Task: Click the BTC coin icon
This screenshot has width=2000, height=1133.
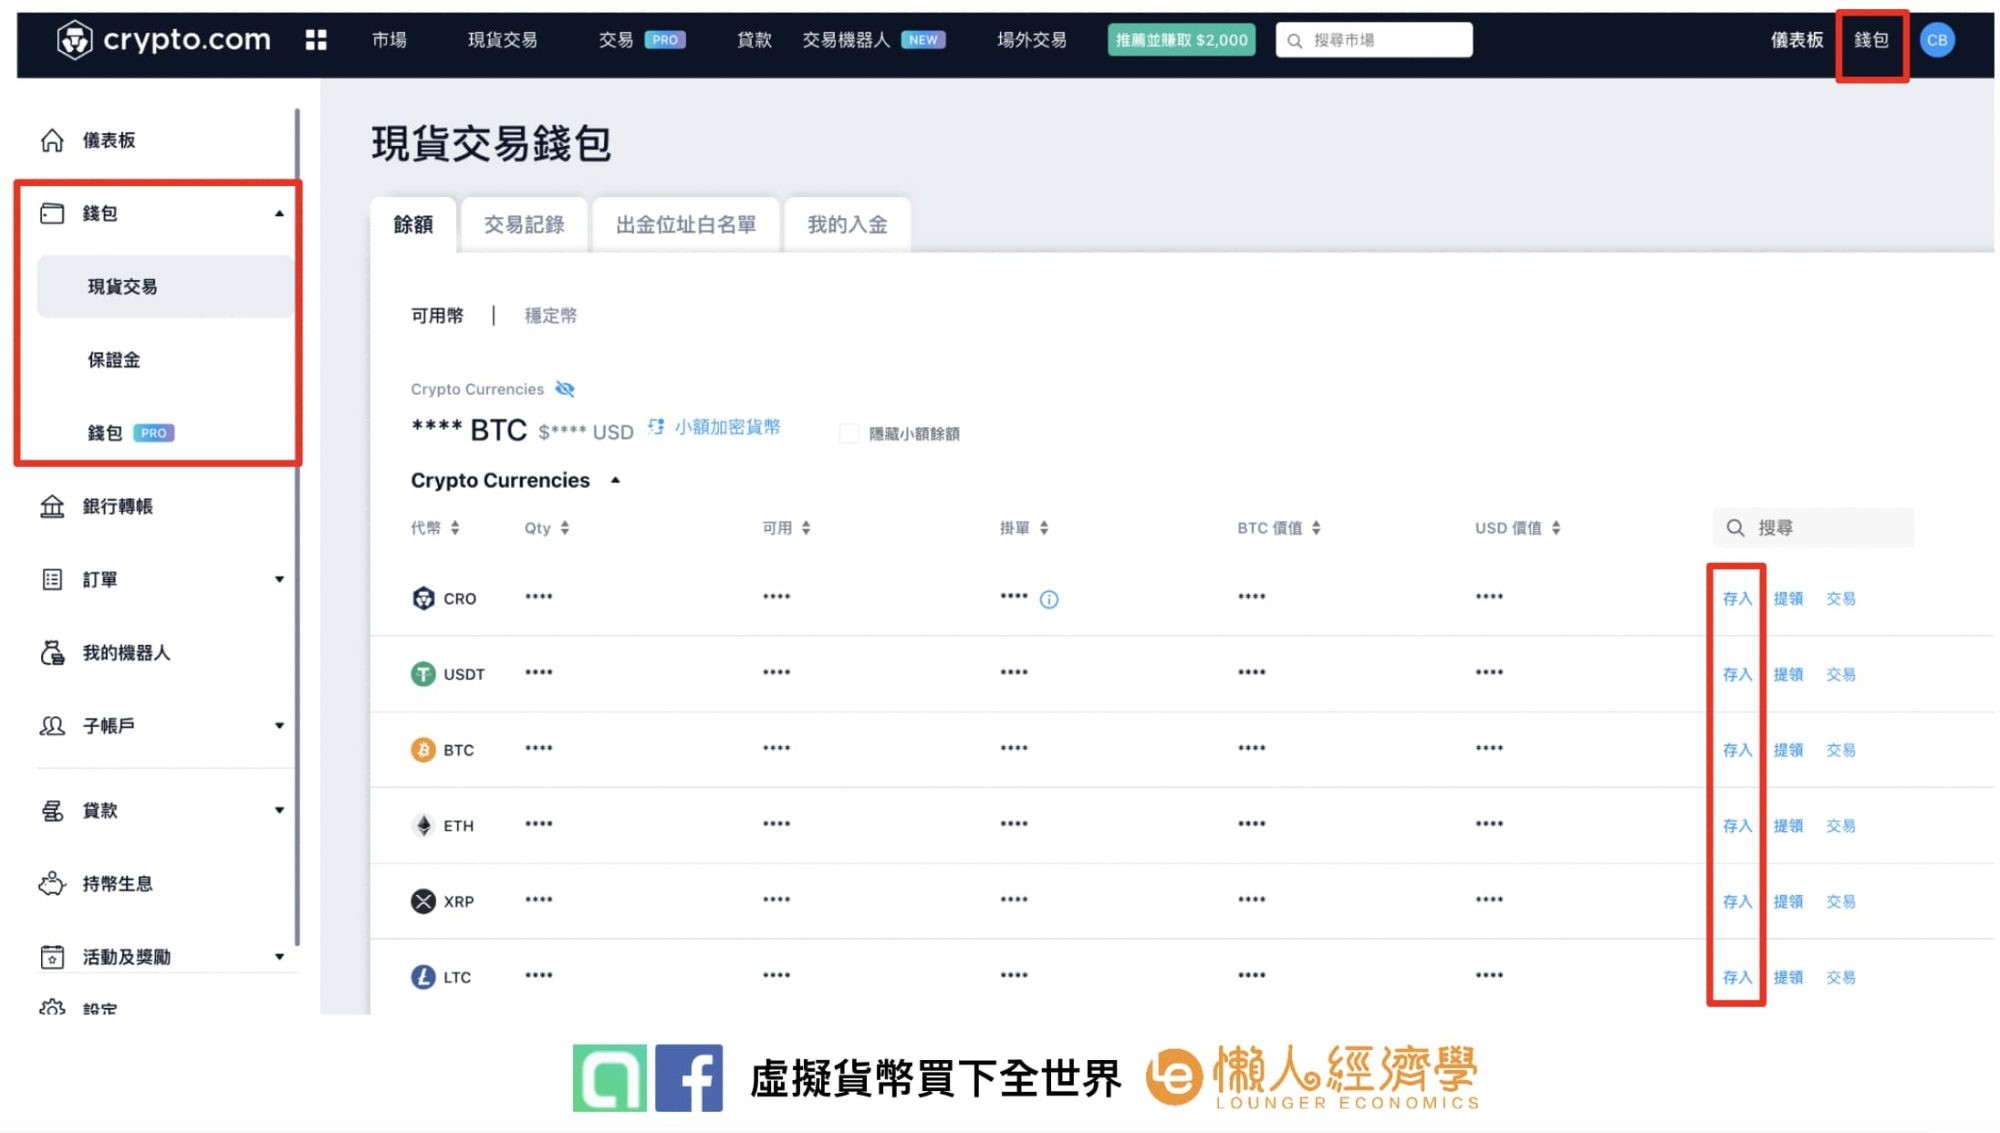Action: click(x=423, y=749)
